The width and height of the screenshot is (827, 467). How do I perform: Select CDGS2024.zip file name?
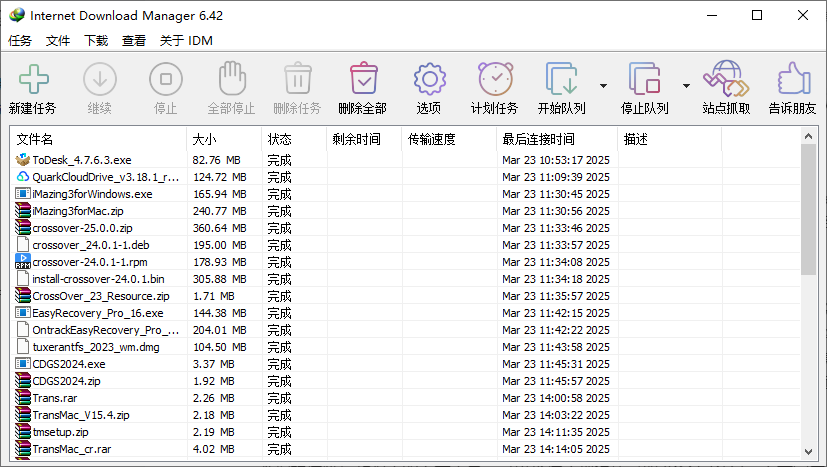click(66, 380)
